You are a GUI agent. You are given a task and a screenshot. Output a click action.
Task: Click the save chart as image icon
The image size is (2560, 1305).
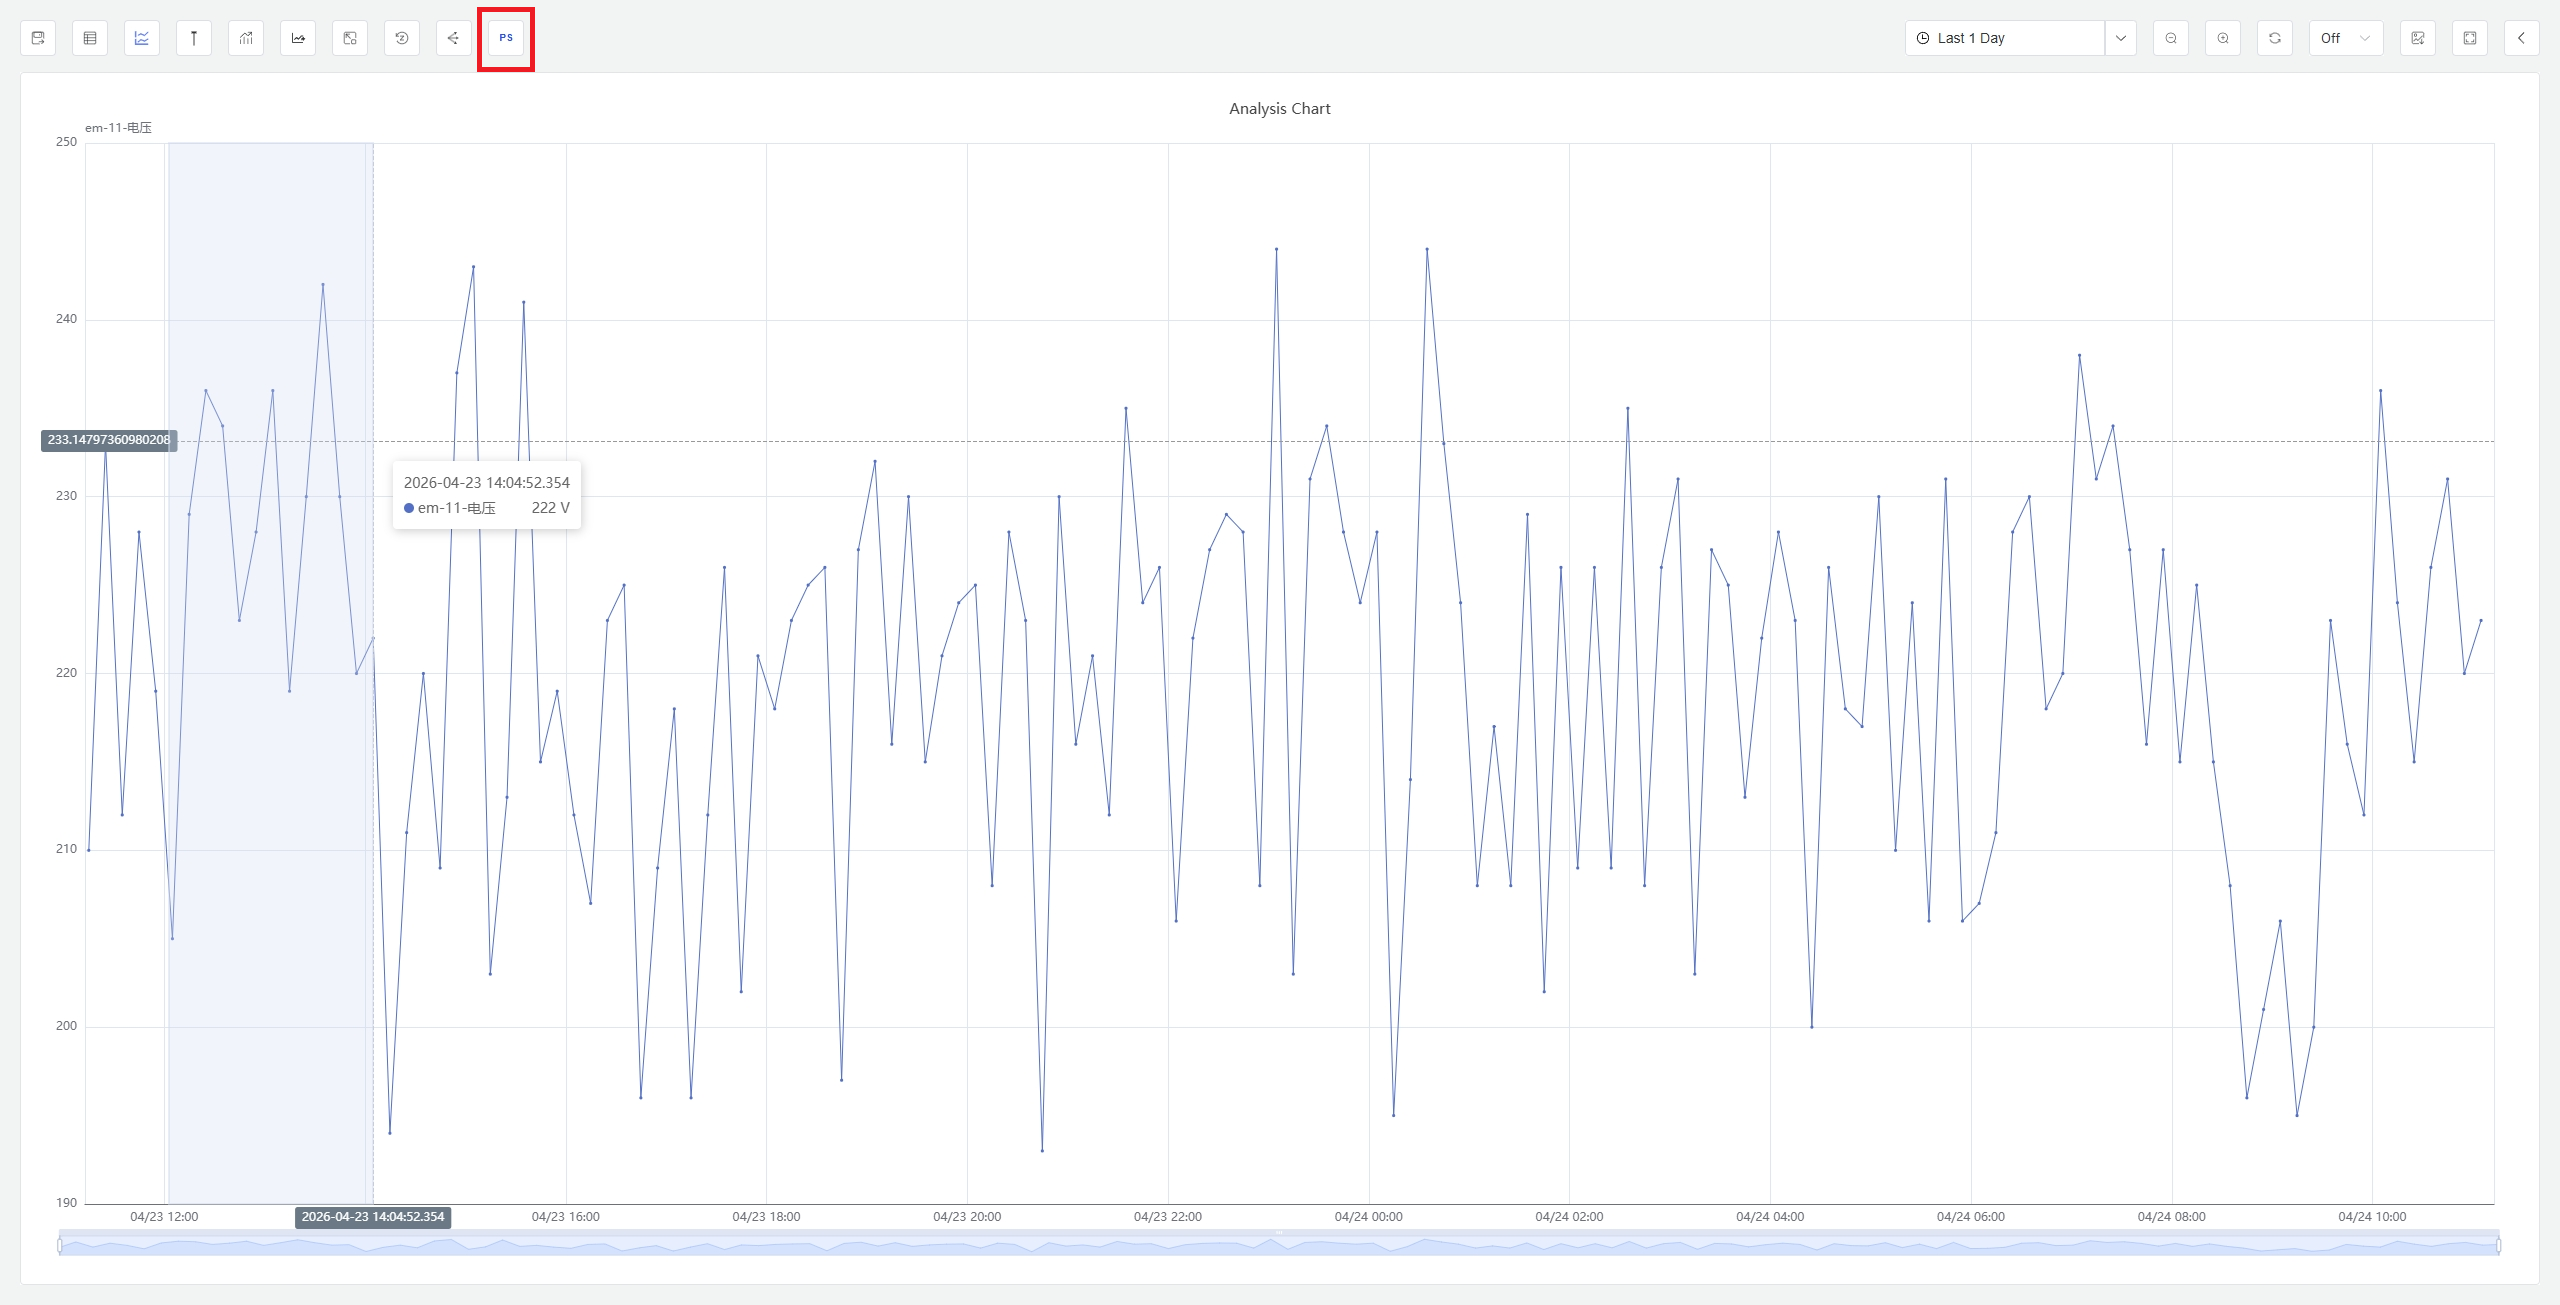coord(2418,37)
